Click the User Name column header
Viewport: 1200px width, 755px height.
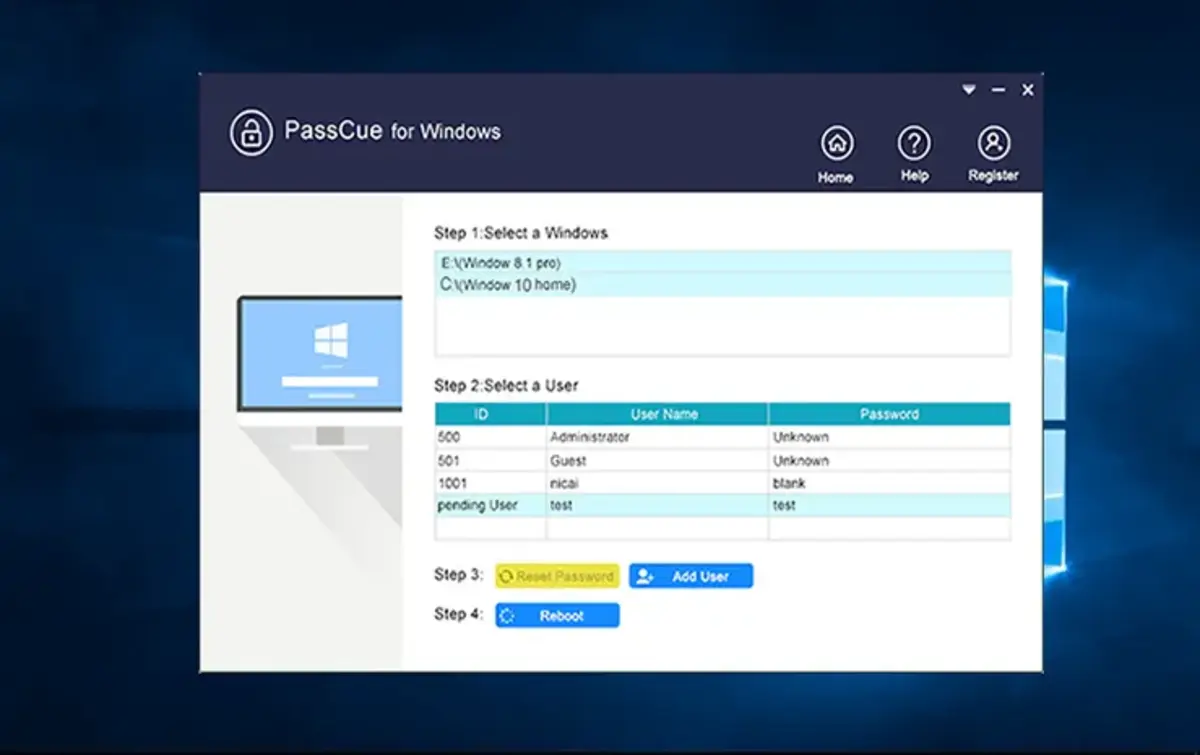pos(657,414)
